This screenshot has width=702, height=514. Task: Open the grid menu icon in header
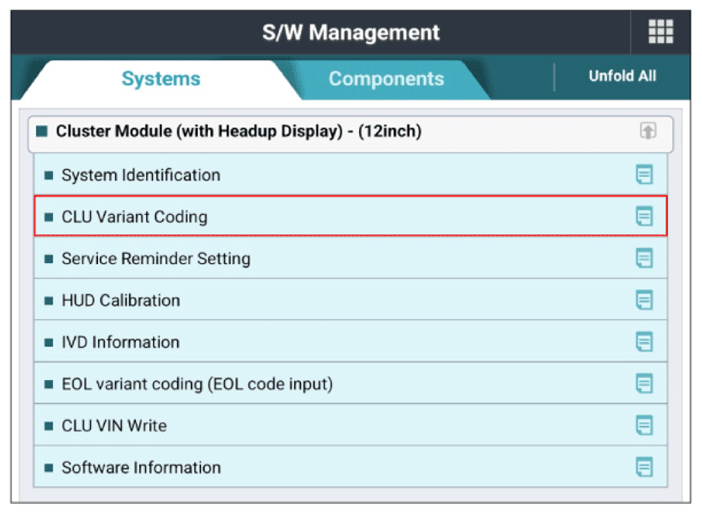(661, 32)
